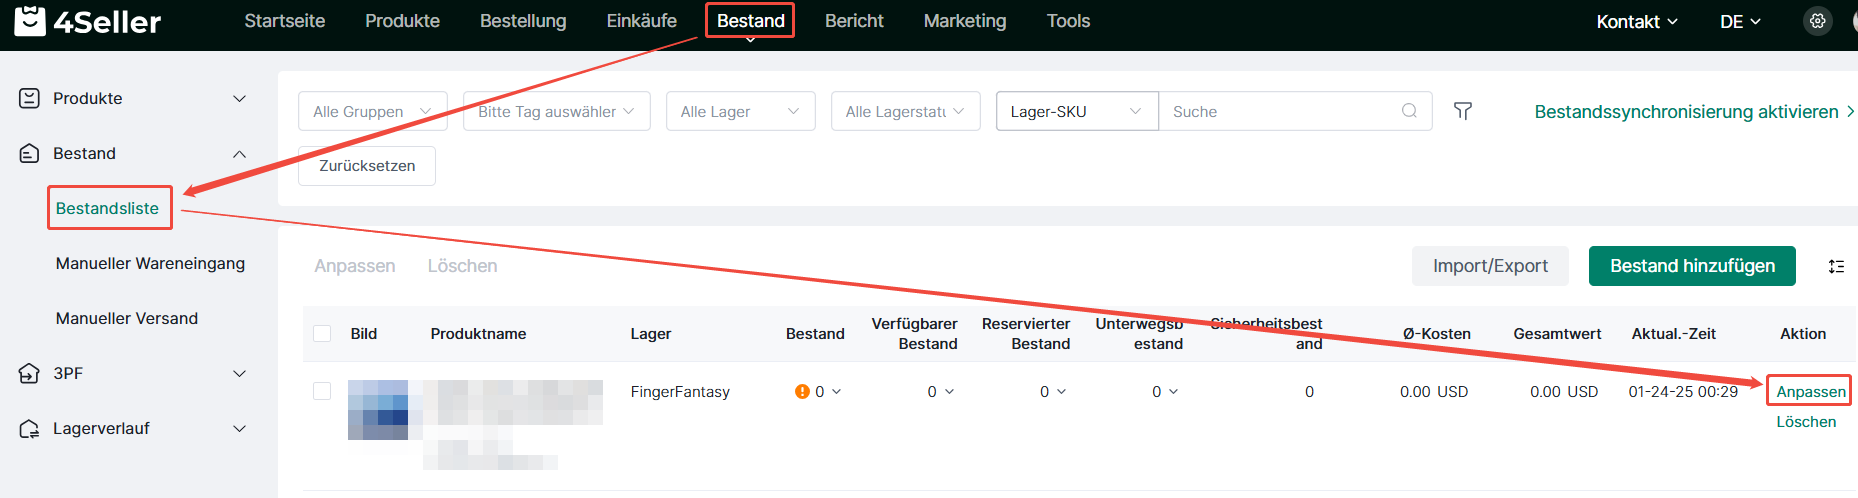Click the Bestand hinzufügen button

(x=1692, y=266)
